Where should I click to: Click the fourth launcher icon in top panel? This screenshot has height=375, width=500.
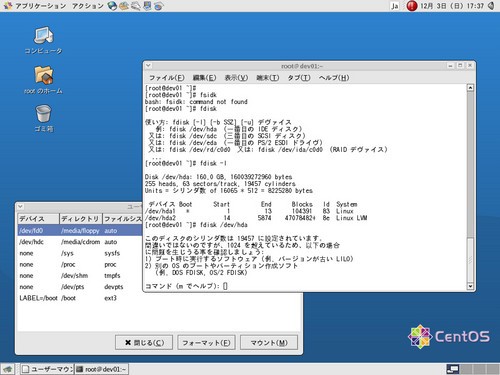(147, 6)
